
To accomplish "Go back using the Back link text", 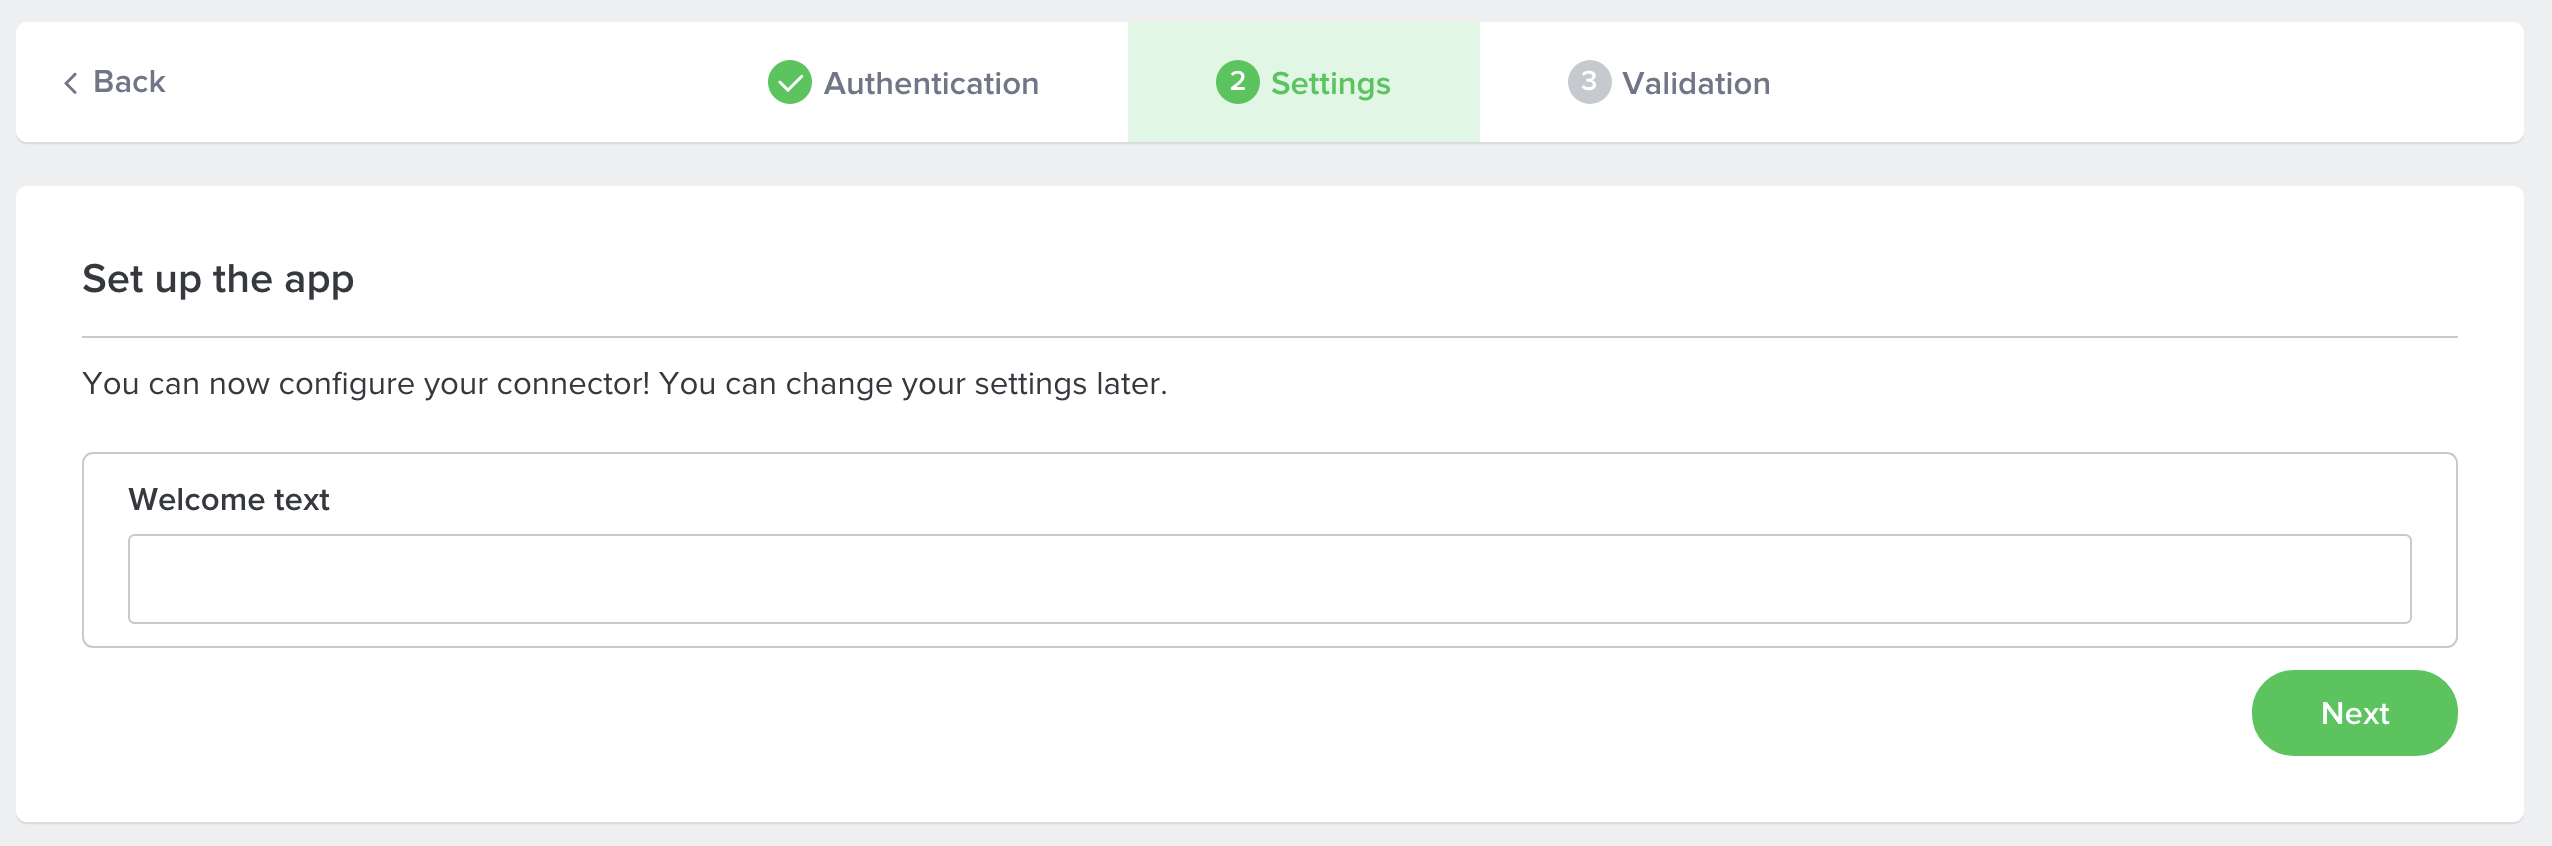I will coord(129,82).
